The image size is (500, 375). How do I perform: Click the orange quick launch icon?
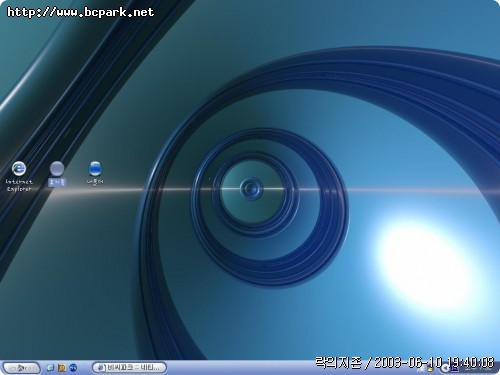62,368
